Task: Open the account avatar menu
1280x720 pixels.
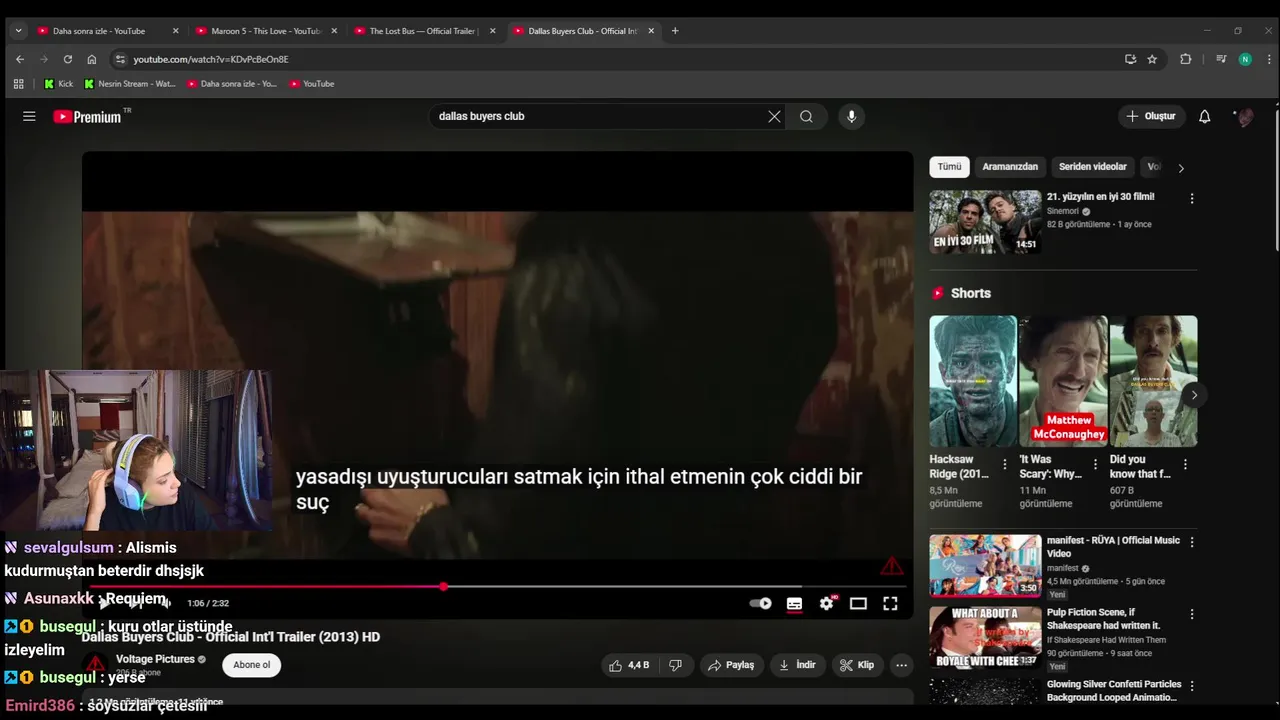Action: [x=1245, y=117]
